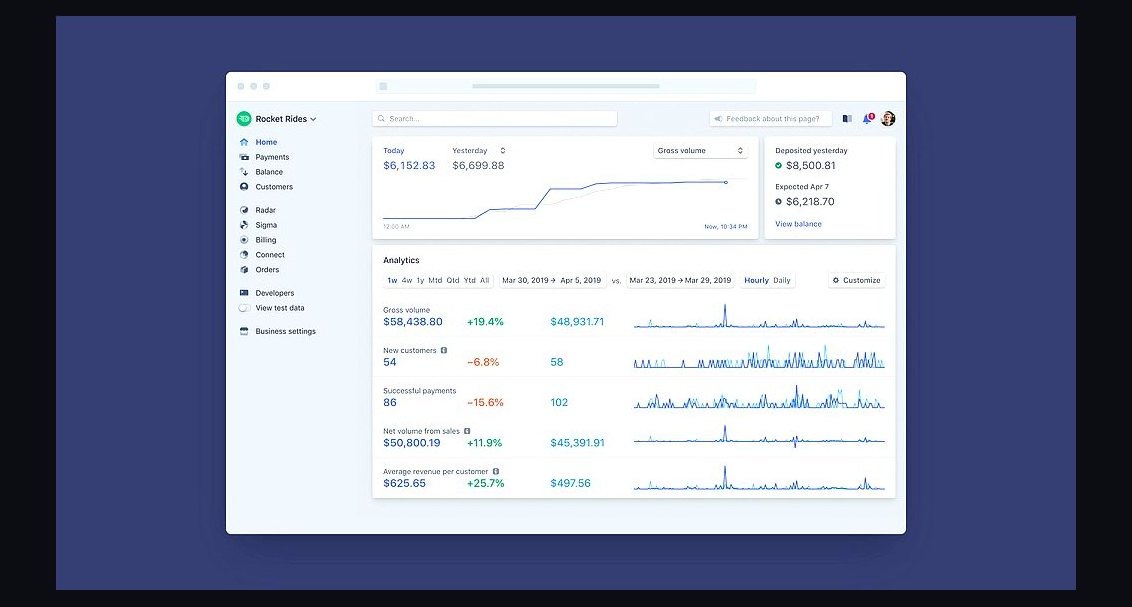Switch to Daily granularity

(782, 281)
